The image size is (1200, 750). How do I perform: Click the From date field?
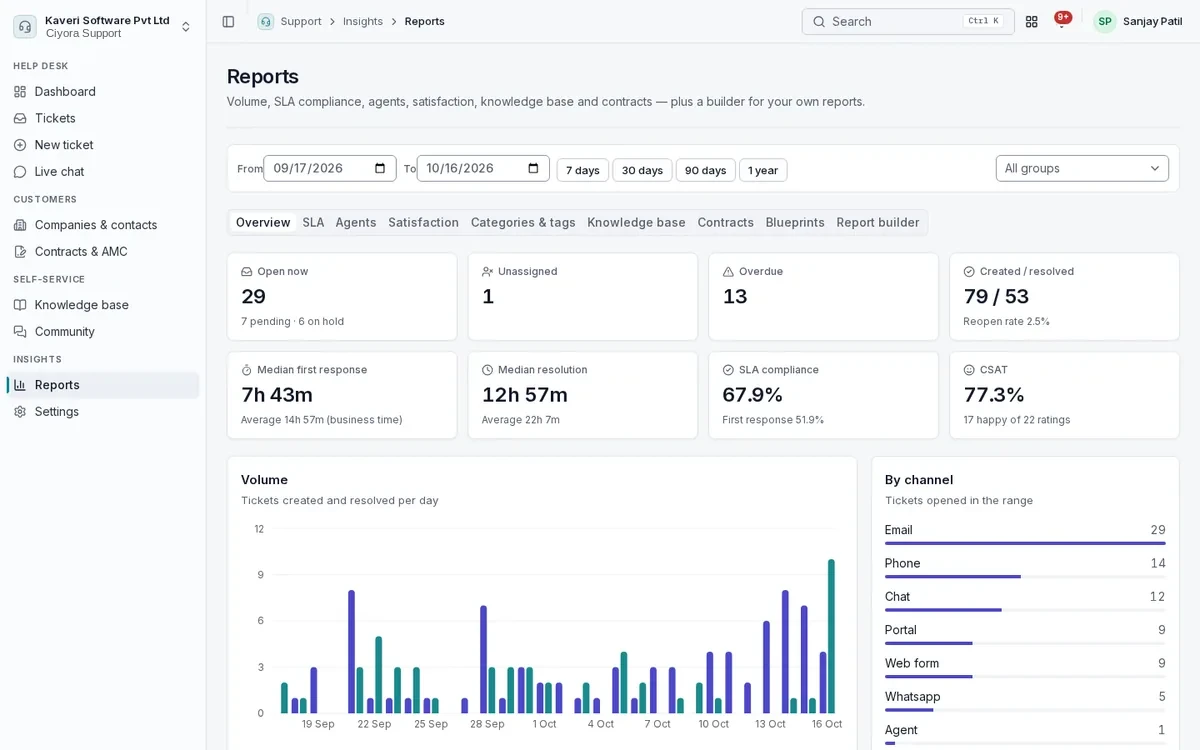(x=330, y=168)
